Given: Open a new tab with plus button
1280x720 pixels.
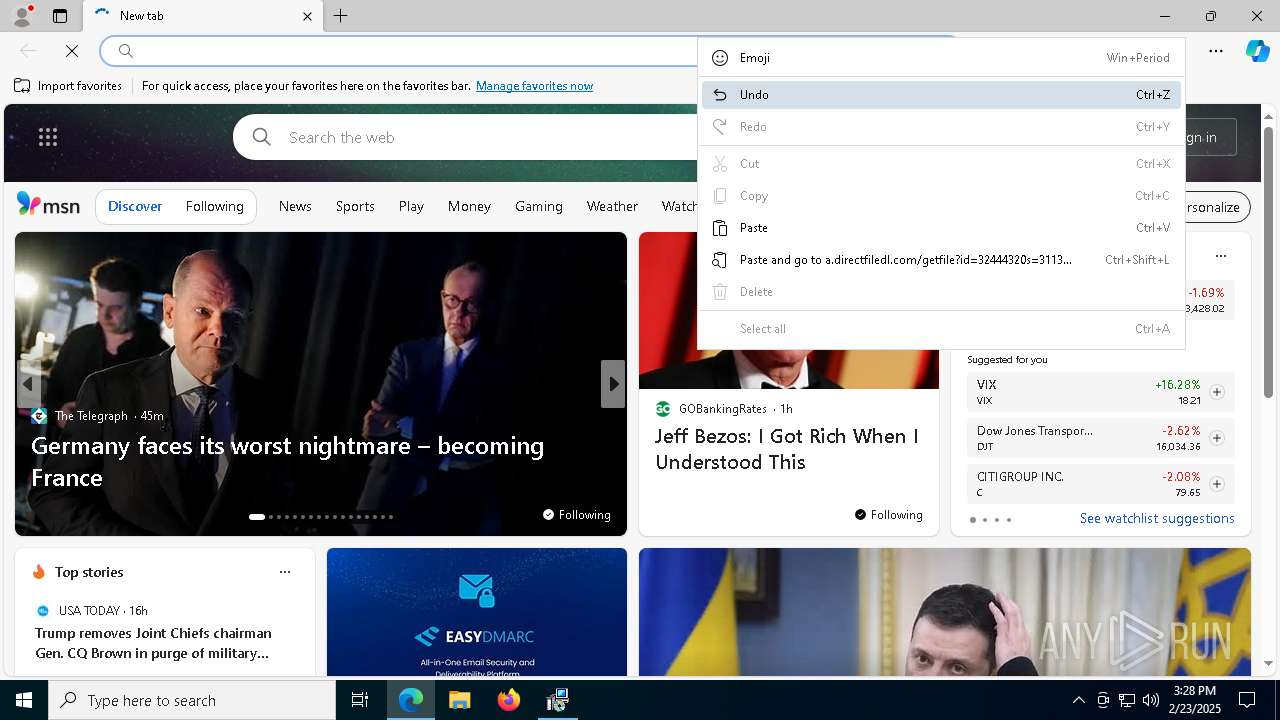Looking at the screenshot, I should click(341, 16).
